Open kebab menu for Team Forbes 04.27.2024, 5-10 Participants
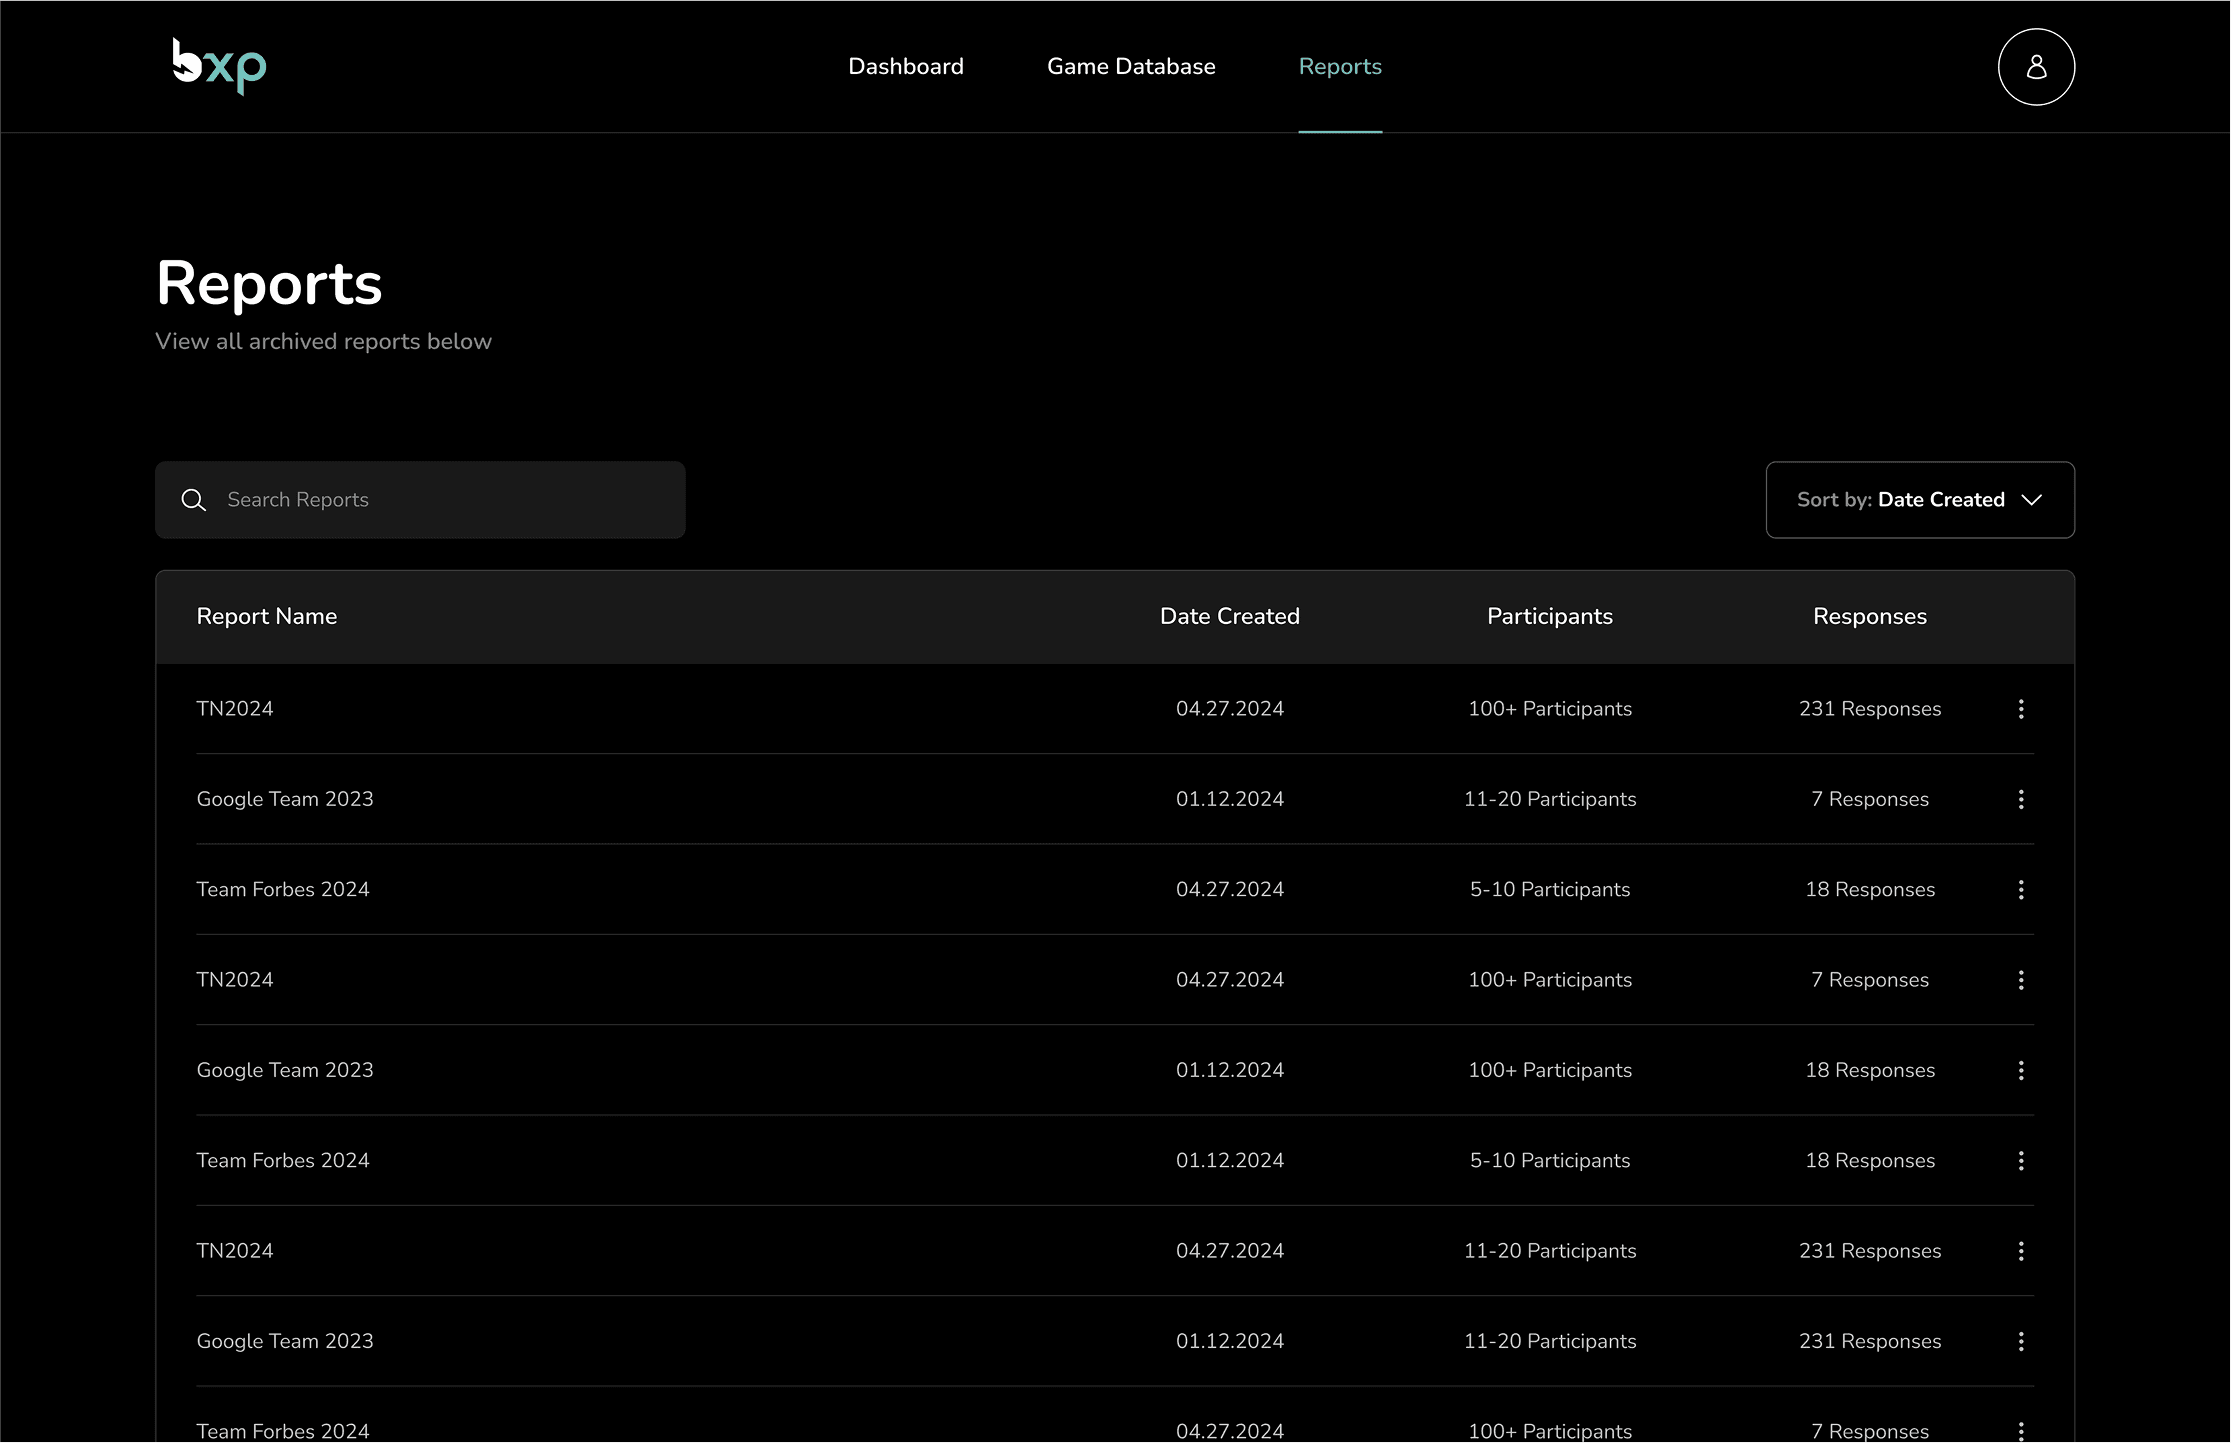 [2020, 890]
